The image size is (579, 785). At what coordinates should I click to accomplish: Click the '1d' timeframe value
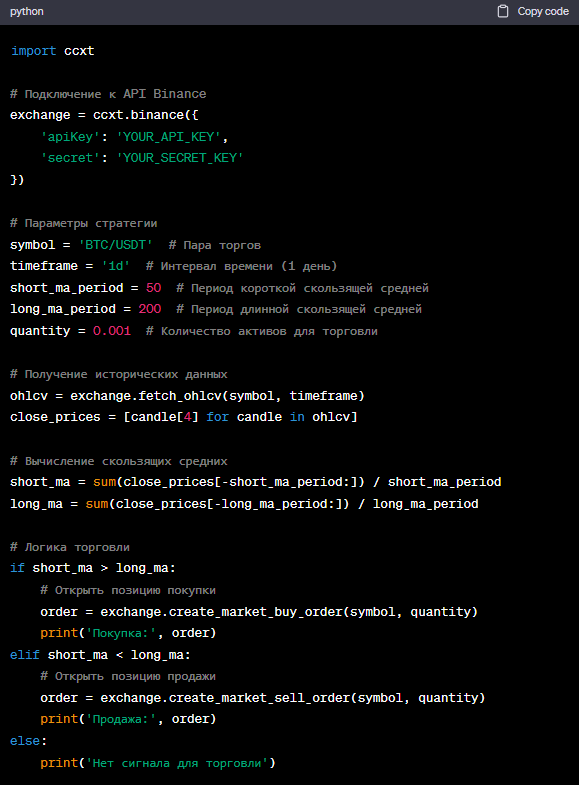pos(116,266)
